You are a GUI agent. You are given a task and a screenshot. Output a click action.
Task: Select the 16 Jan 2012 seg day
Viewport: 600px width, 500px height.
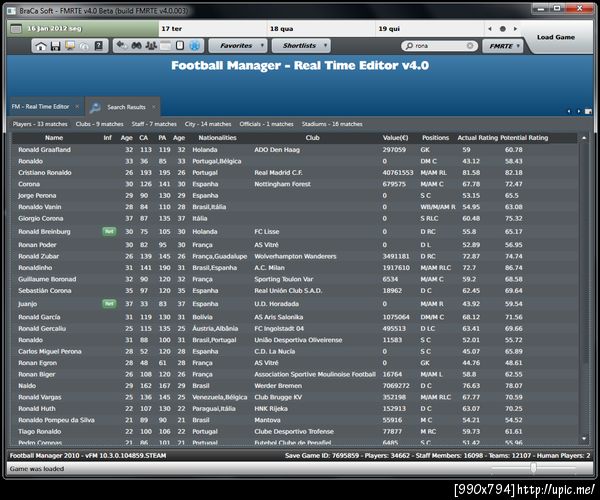(82, 29)
